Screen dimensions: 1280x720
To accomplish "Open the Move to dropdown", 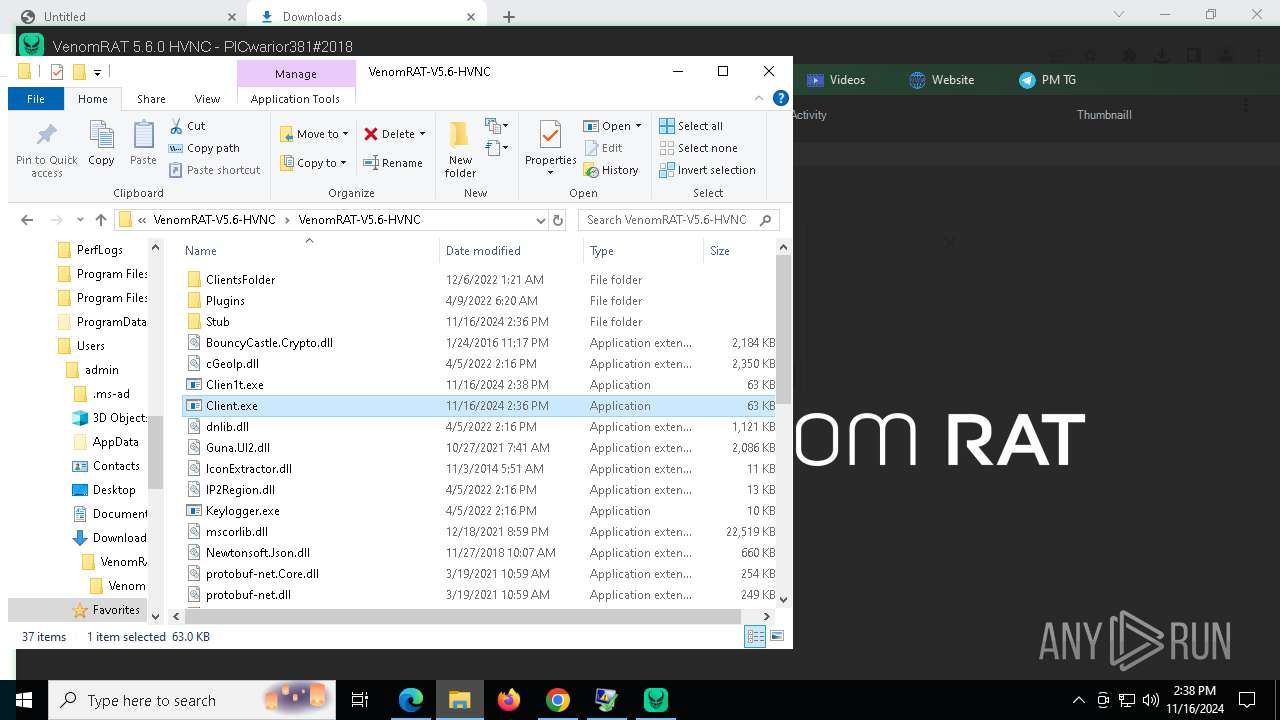I will (x=313, y=134).
